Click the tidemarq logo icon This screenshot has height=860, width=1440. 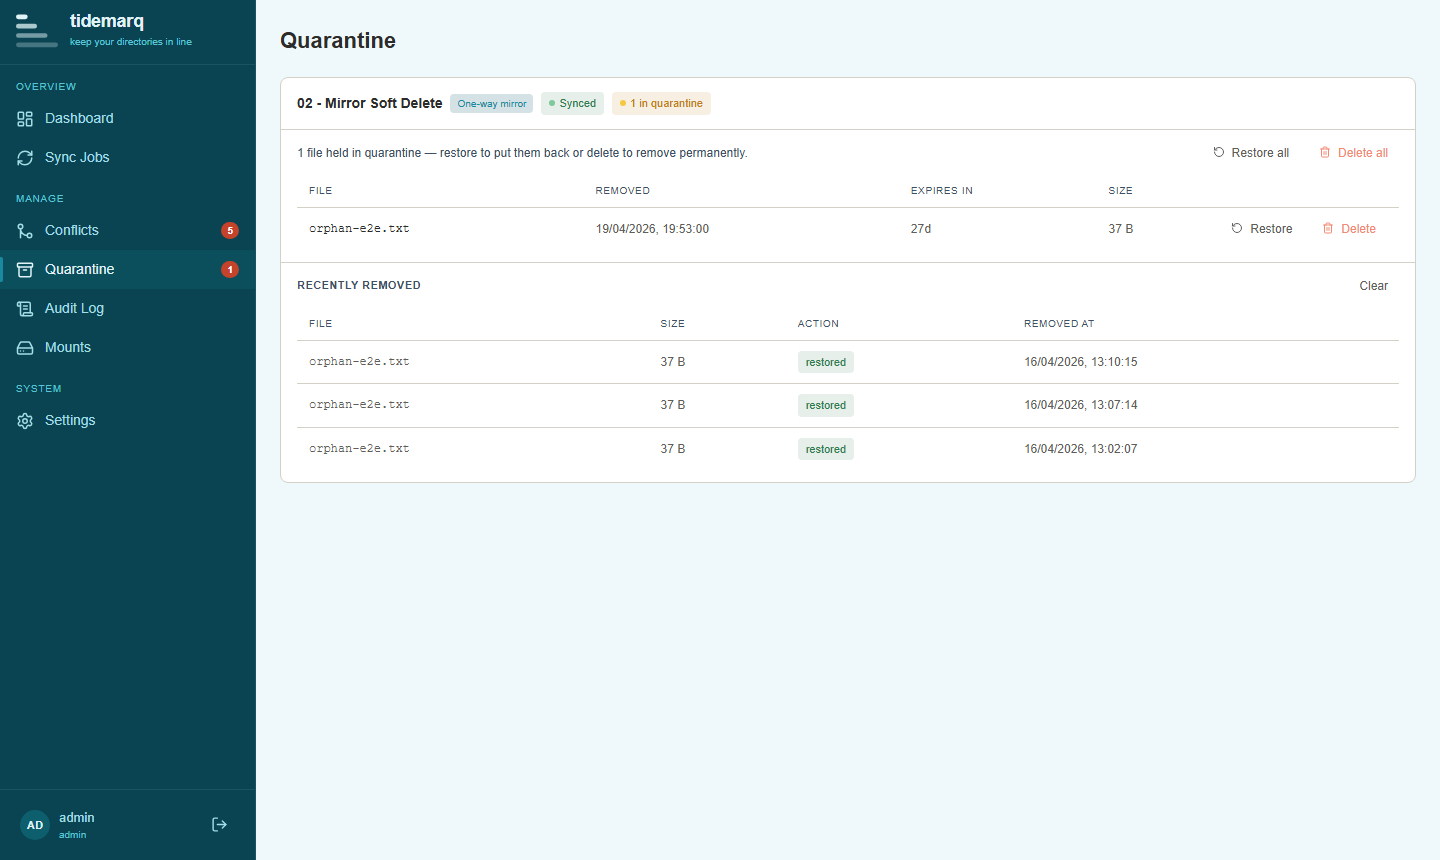click(36, 31)
